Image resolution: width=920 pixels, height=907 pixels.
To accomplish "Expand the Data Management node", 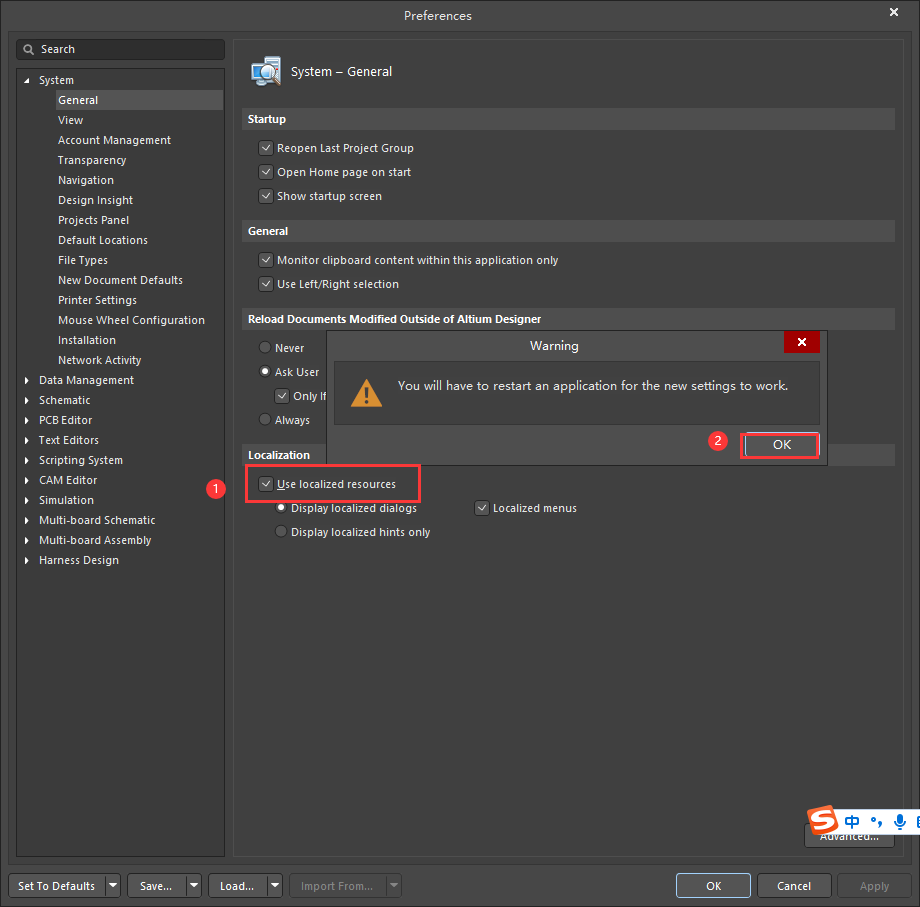I will (x=26, y=381).
